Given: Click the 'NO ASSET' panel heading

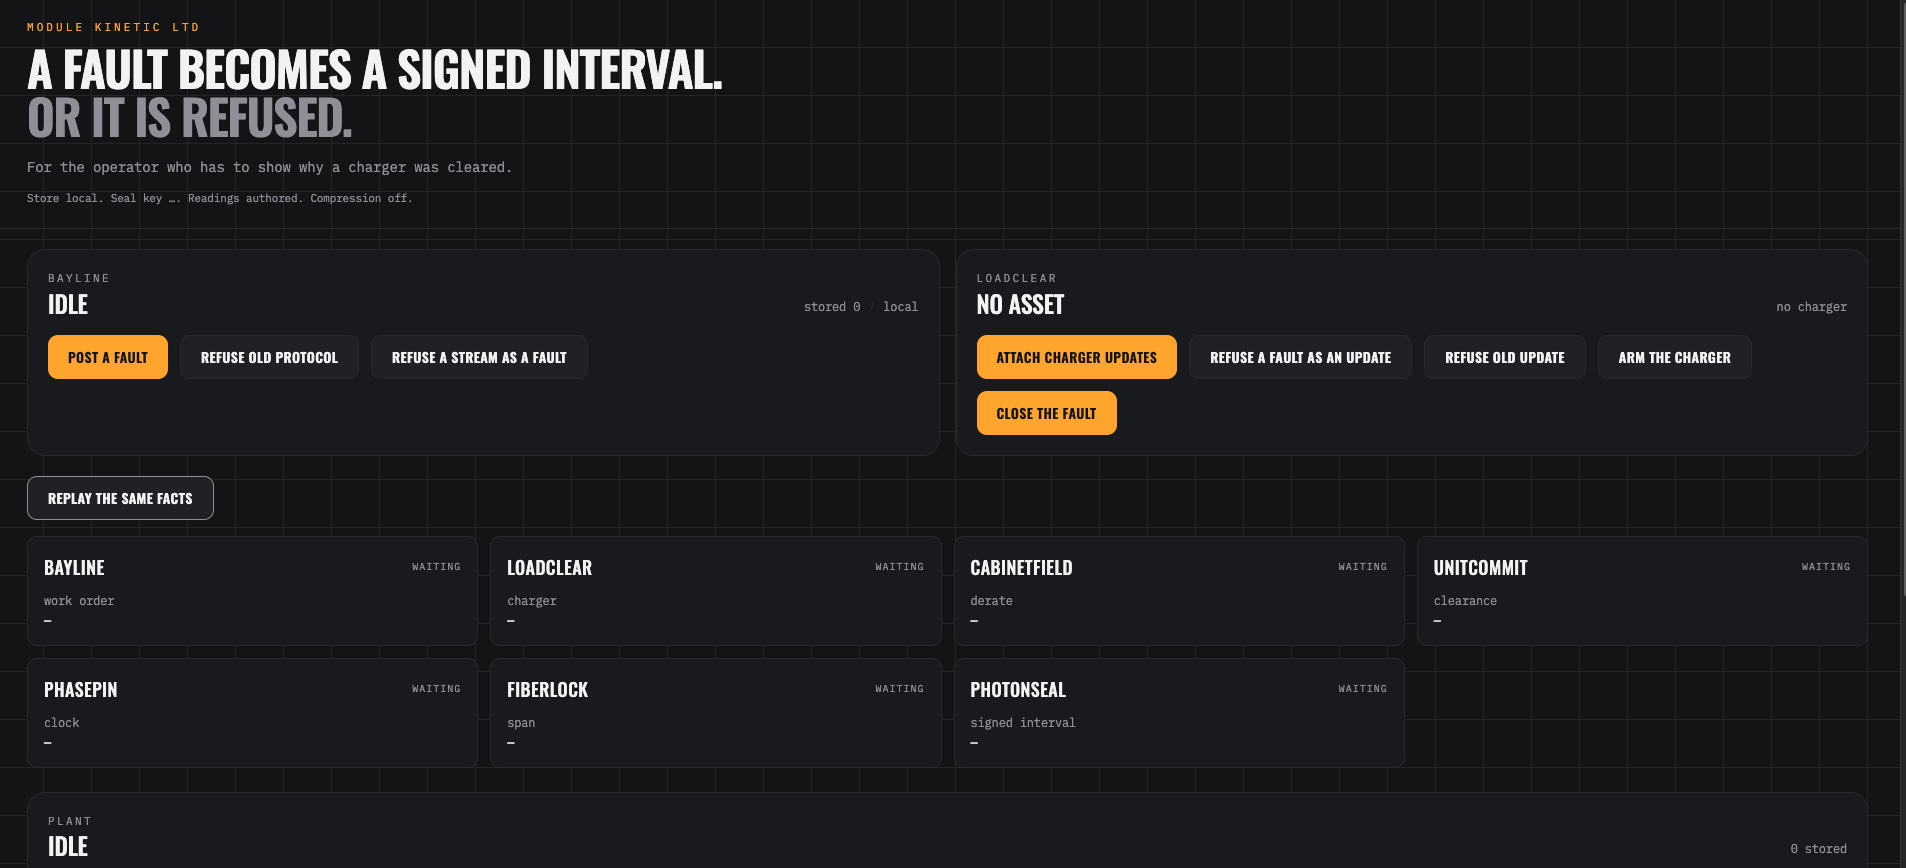Looking at the screenshot, I should (x=1020, y=305).
